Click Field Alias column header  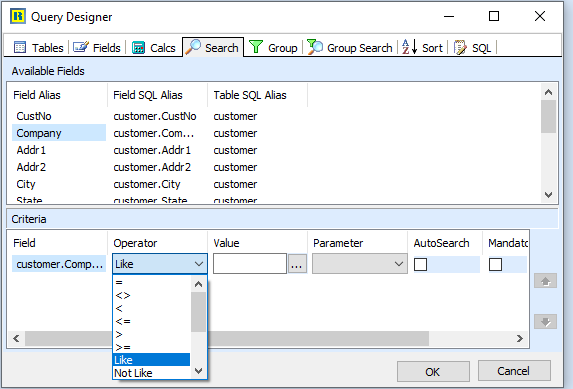pyautogui.click(x=57, y=95)
